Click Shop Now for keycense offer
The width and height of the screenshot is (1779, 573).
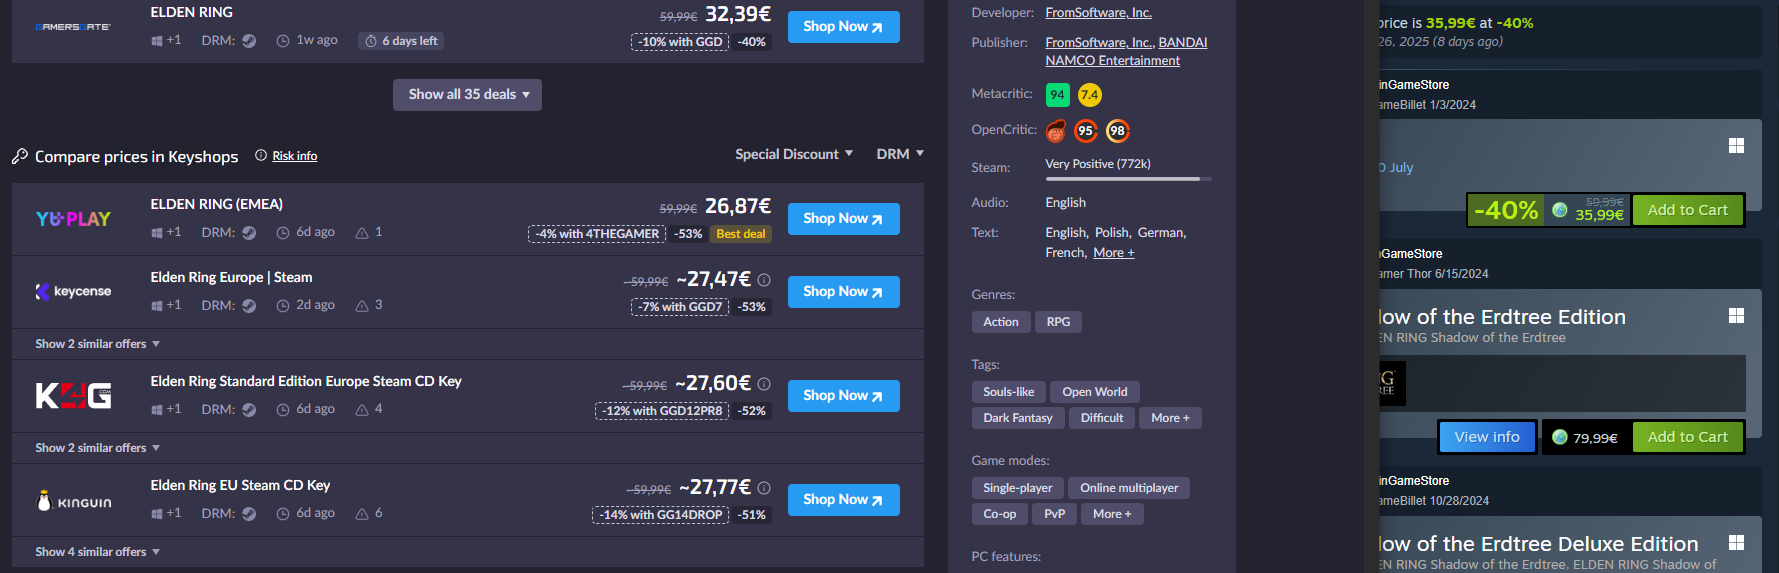843,292
